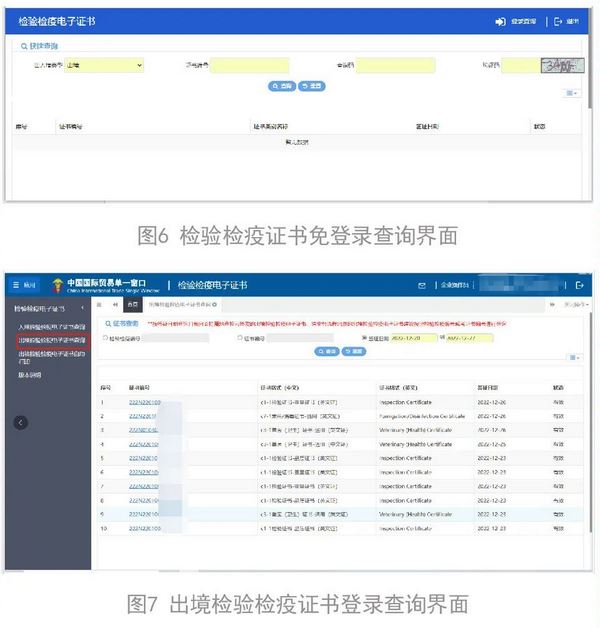
Task: Click login icon in top window header
Action: tap(500, 22)
